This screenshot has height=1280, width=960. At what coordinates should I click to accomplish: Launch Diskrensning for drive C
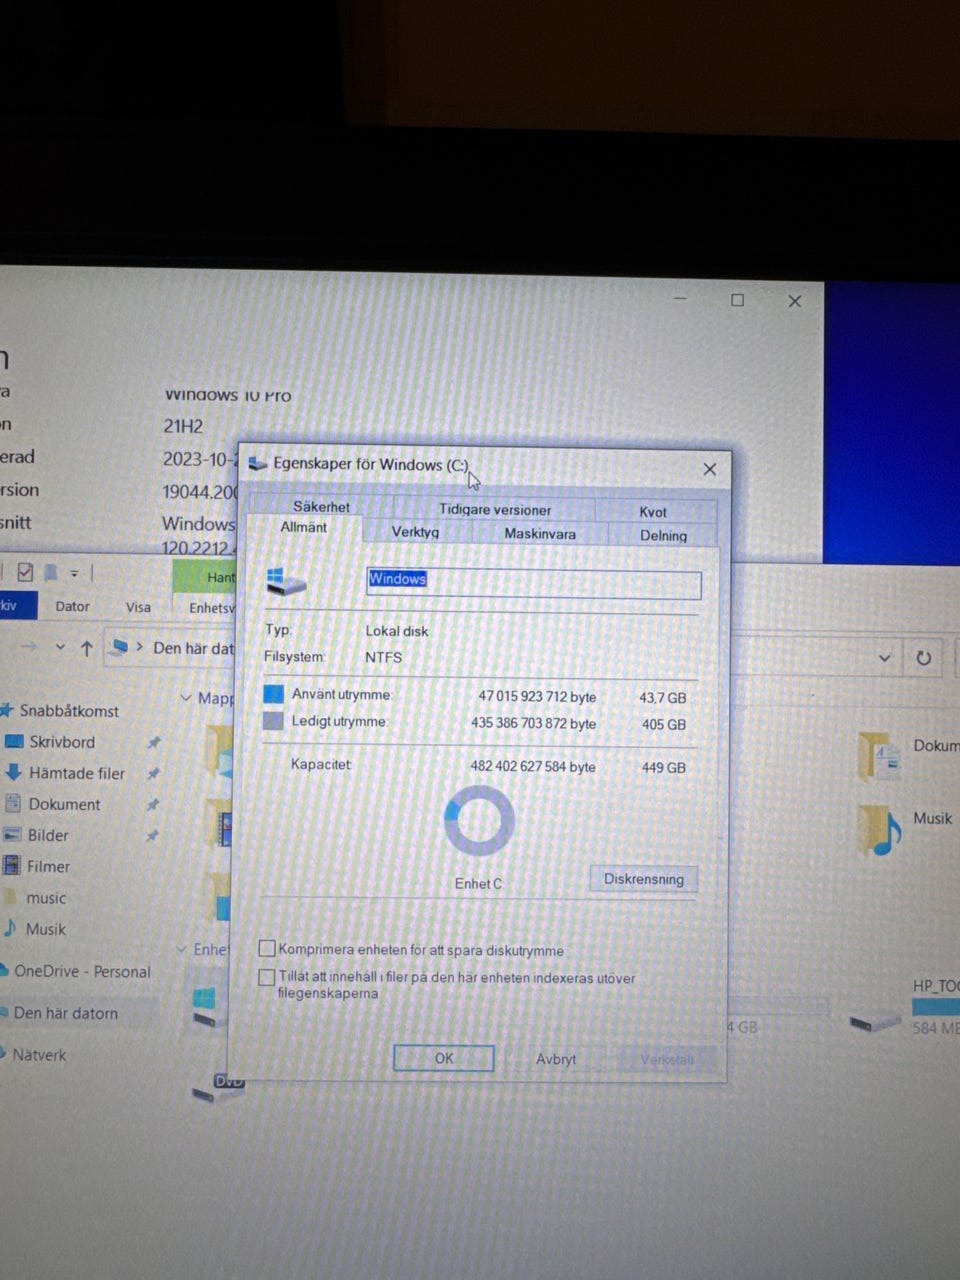point(644,879)
